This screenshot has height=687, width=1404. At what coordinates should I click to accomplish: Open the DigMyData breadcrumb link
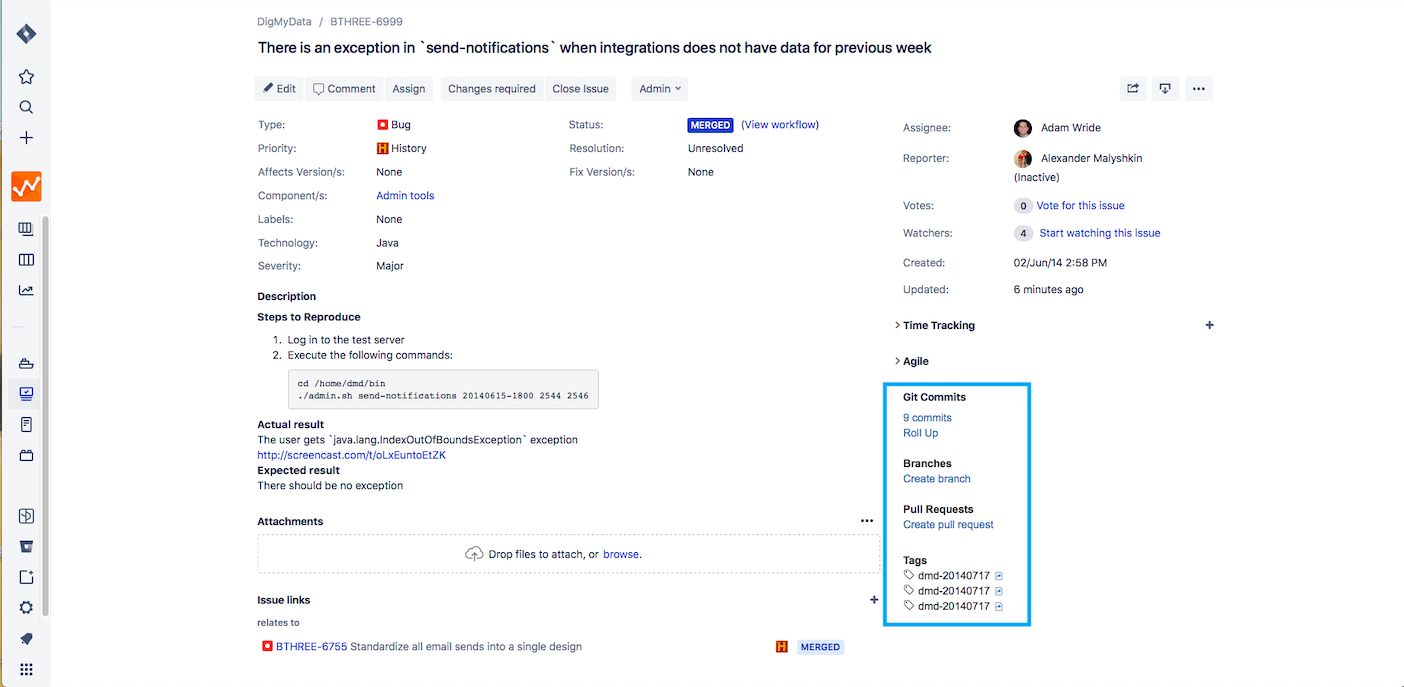tap(284, 21)
